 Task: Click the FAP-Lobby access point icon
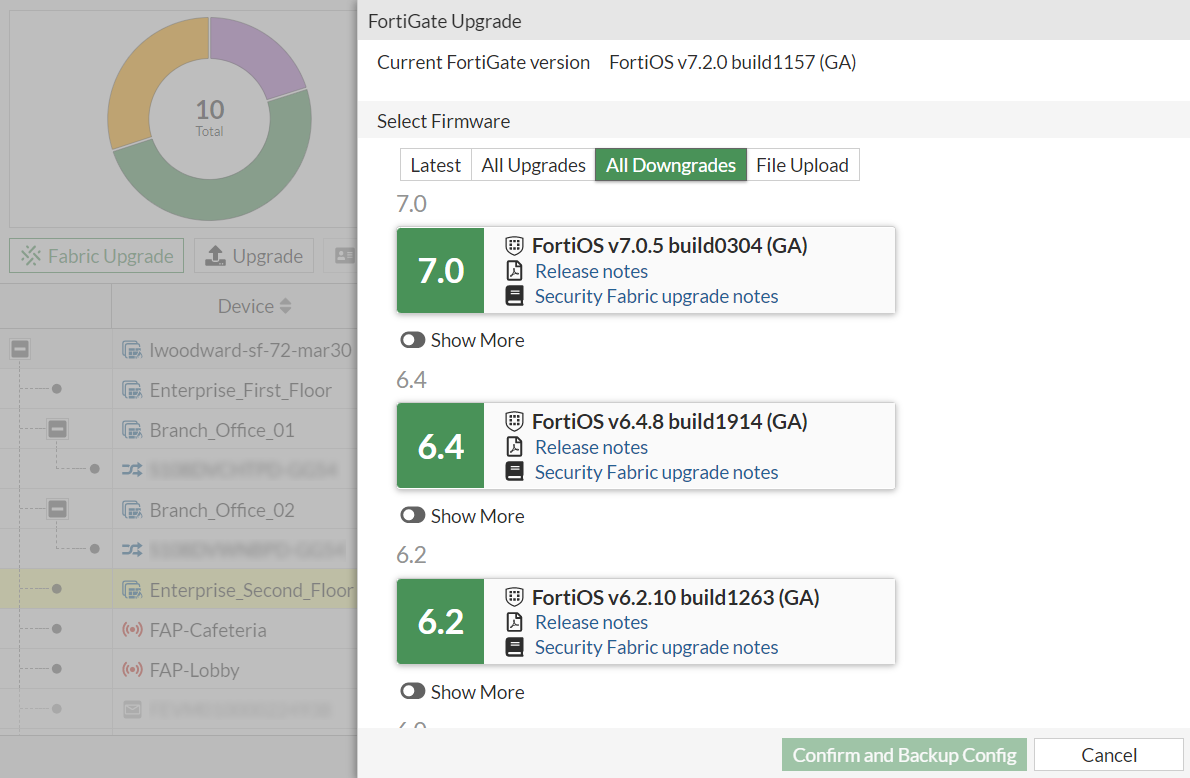[x=131, y=670]
